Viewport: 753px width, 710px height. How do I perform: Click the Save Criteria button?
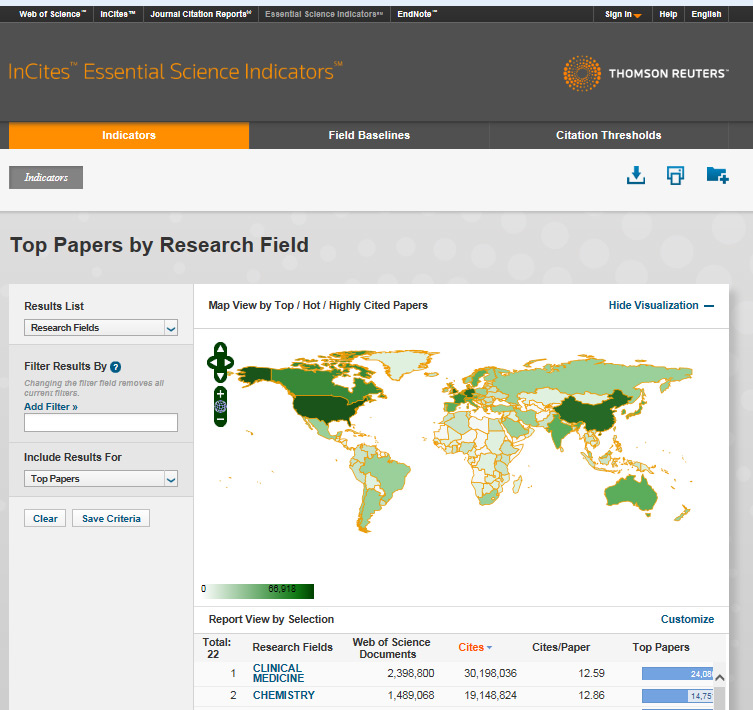[x=111, y=518]
